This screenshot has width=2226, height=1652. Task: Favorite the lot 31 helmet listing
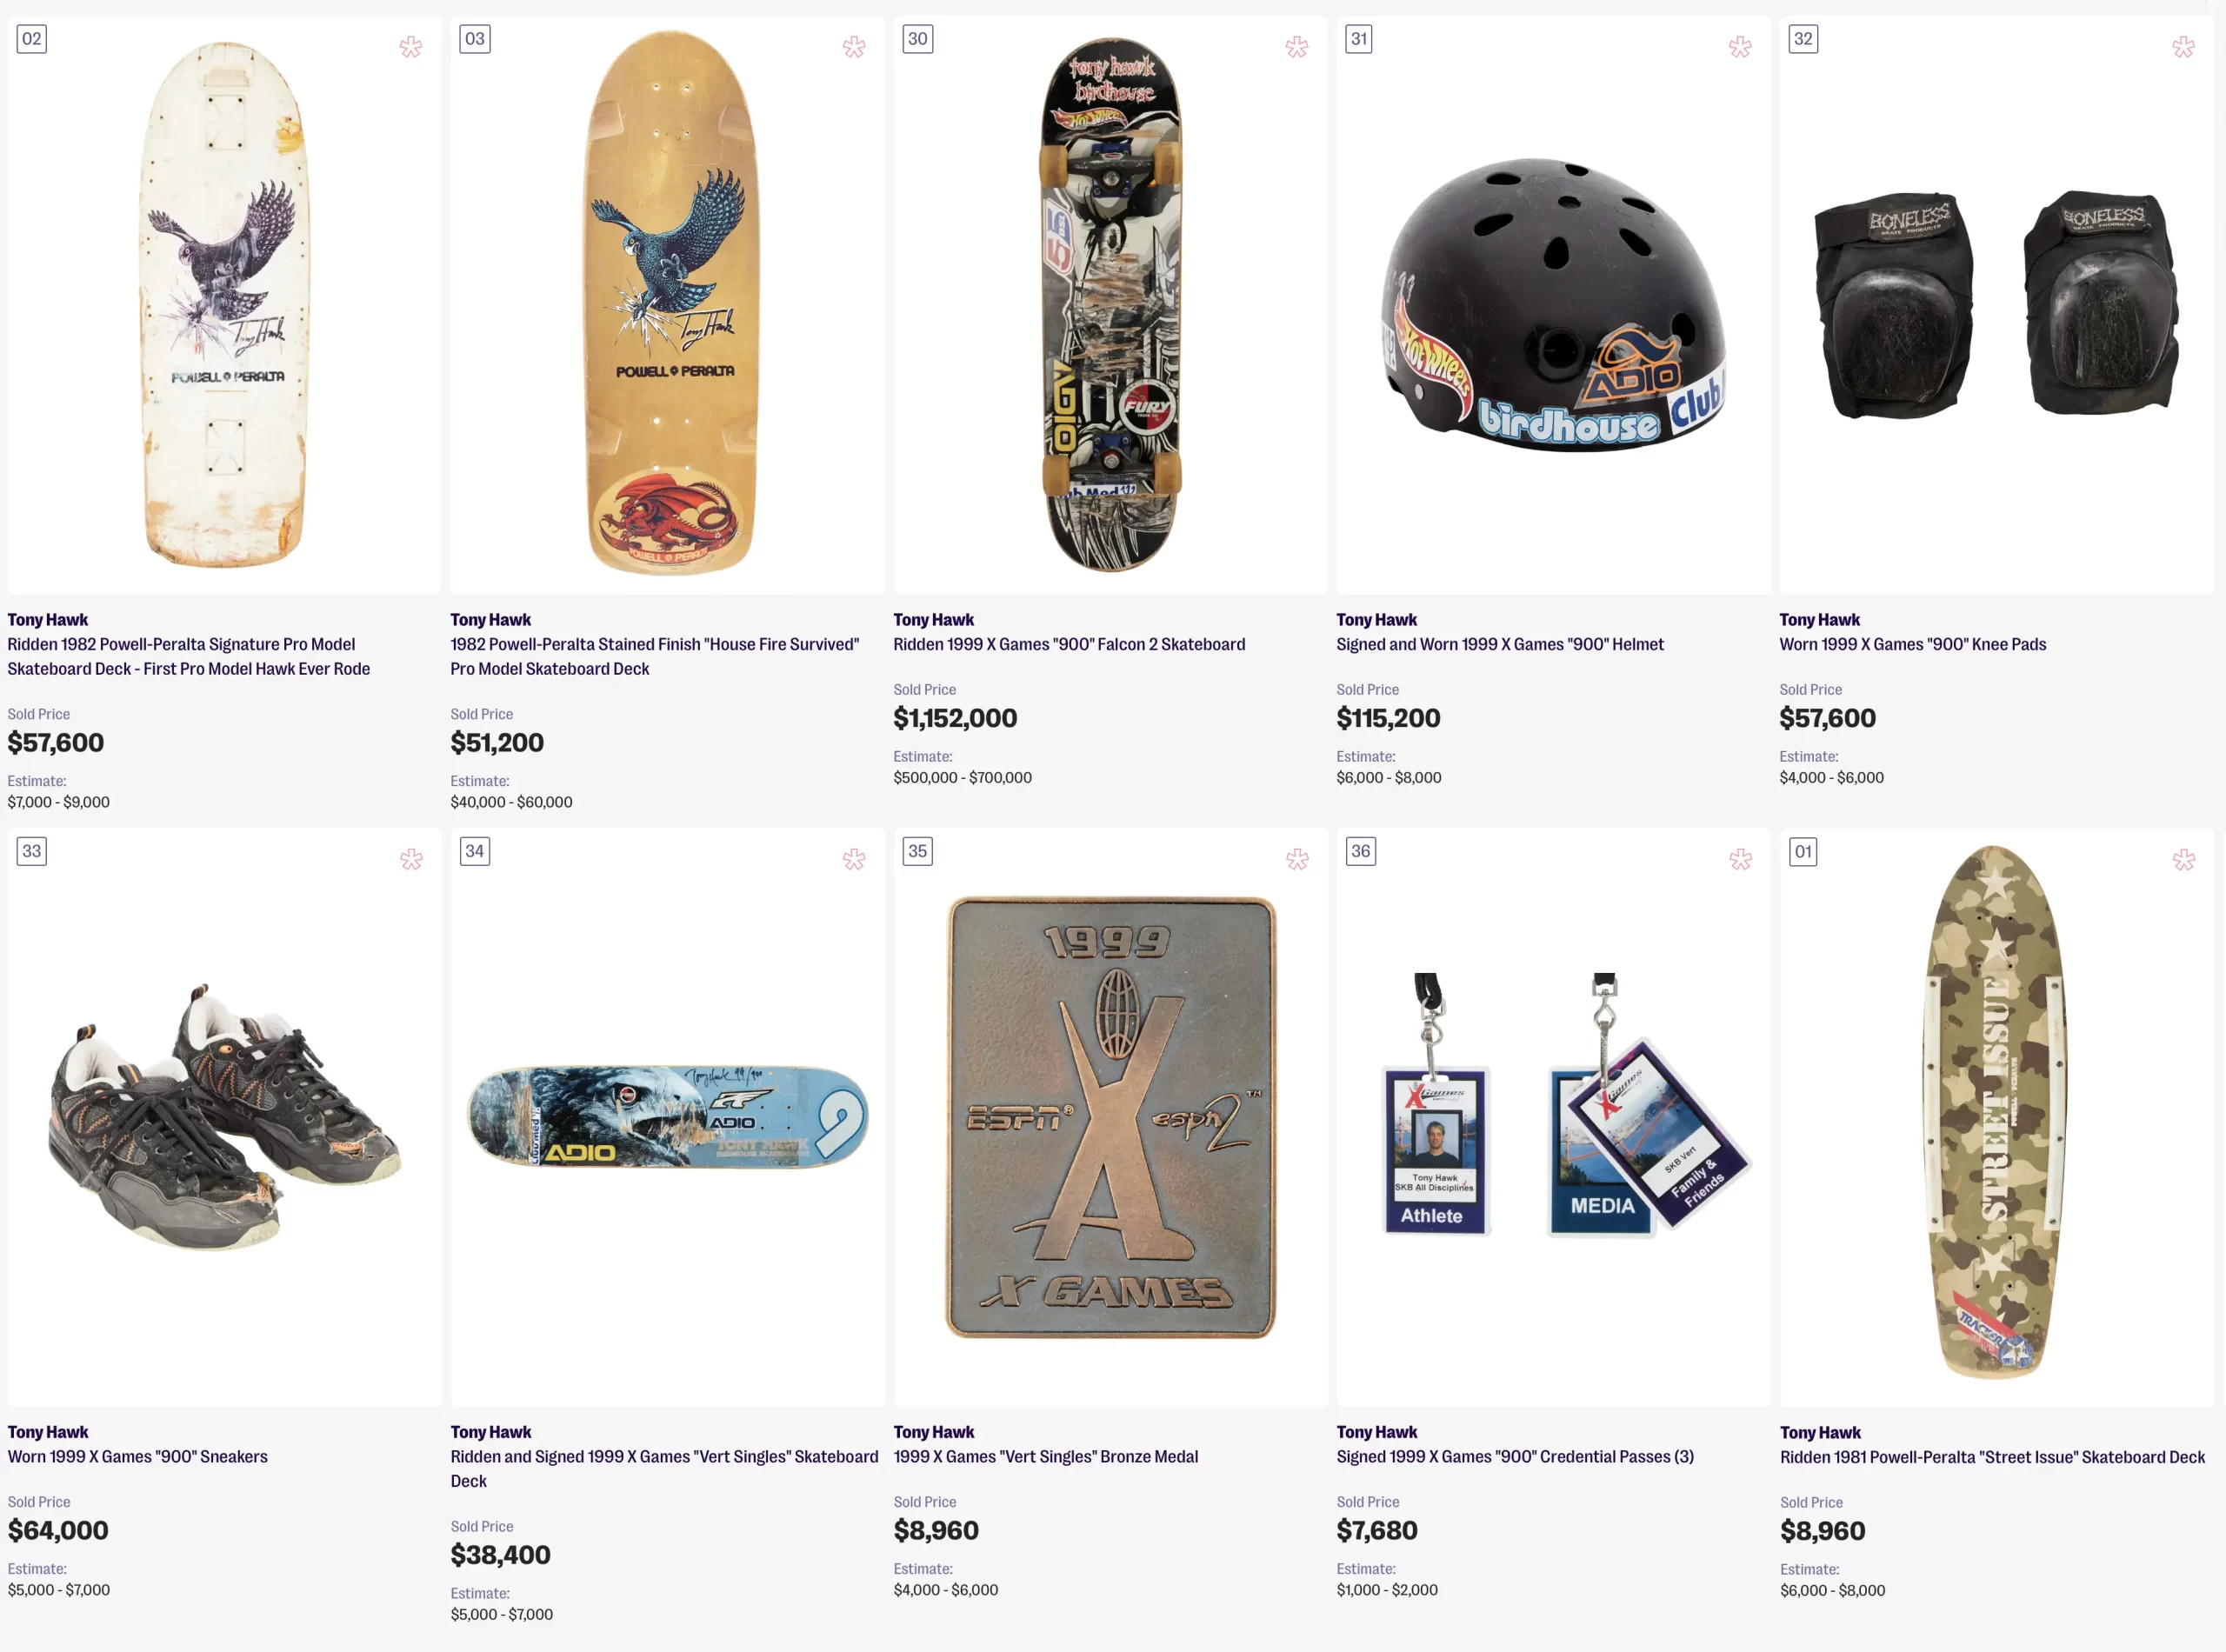tap(1739, 47)
